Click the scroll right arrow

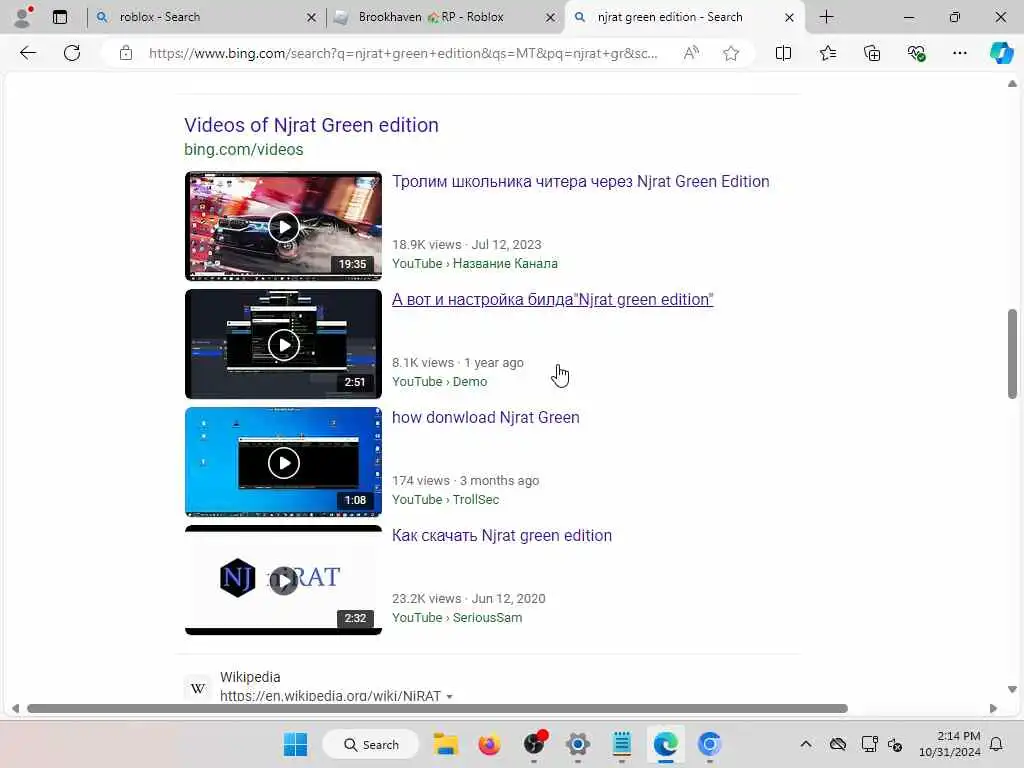[x=993, y=709]
